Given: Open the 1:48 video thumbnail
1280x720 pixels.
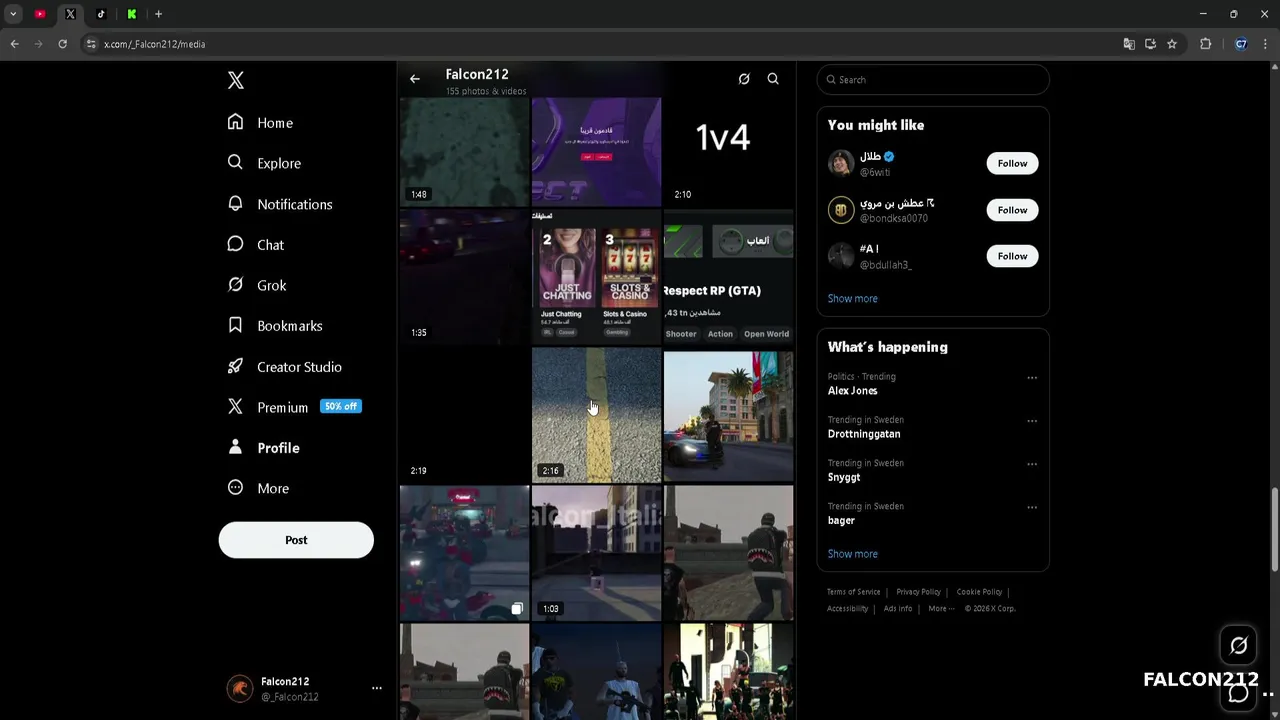Looking at the screenshot, I should tap(464, 152).
